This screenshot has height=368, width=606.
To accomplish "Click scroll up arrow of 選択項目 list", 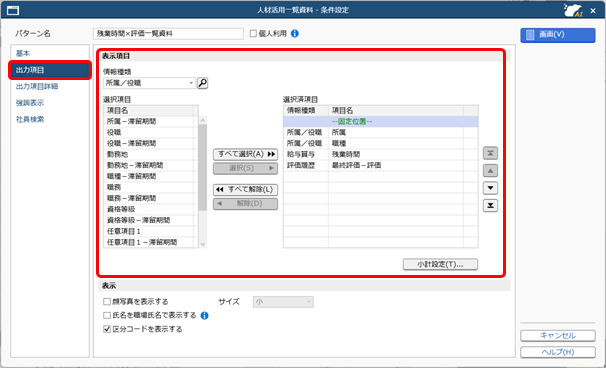I will 203,121.
